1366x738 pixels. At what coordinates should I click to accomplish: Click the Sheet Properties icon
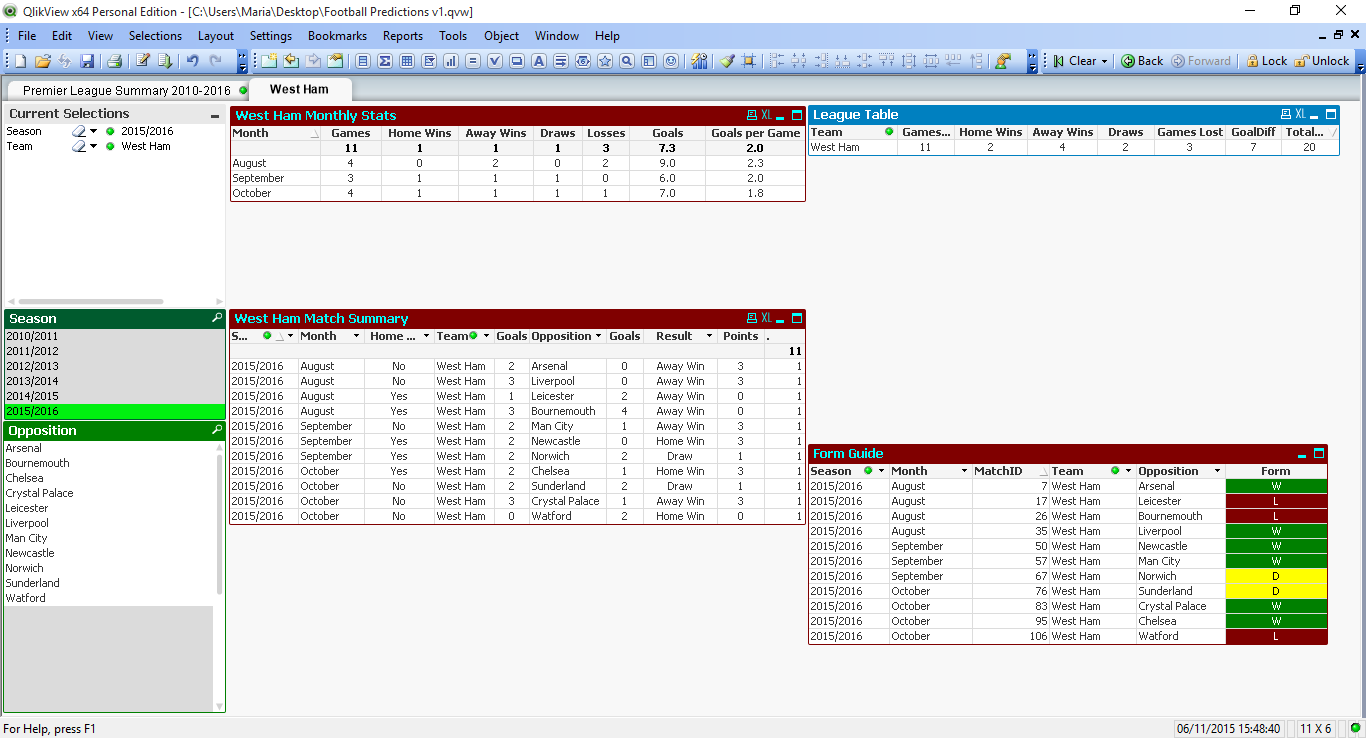(335, 61)
